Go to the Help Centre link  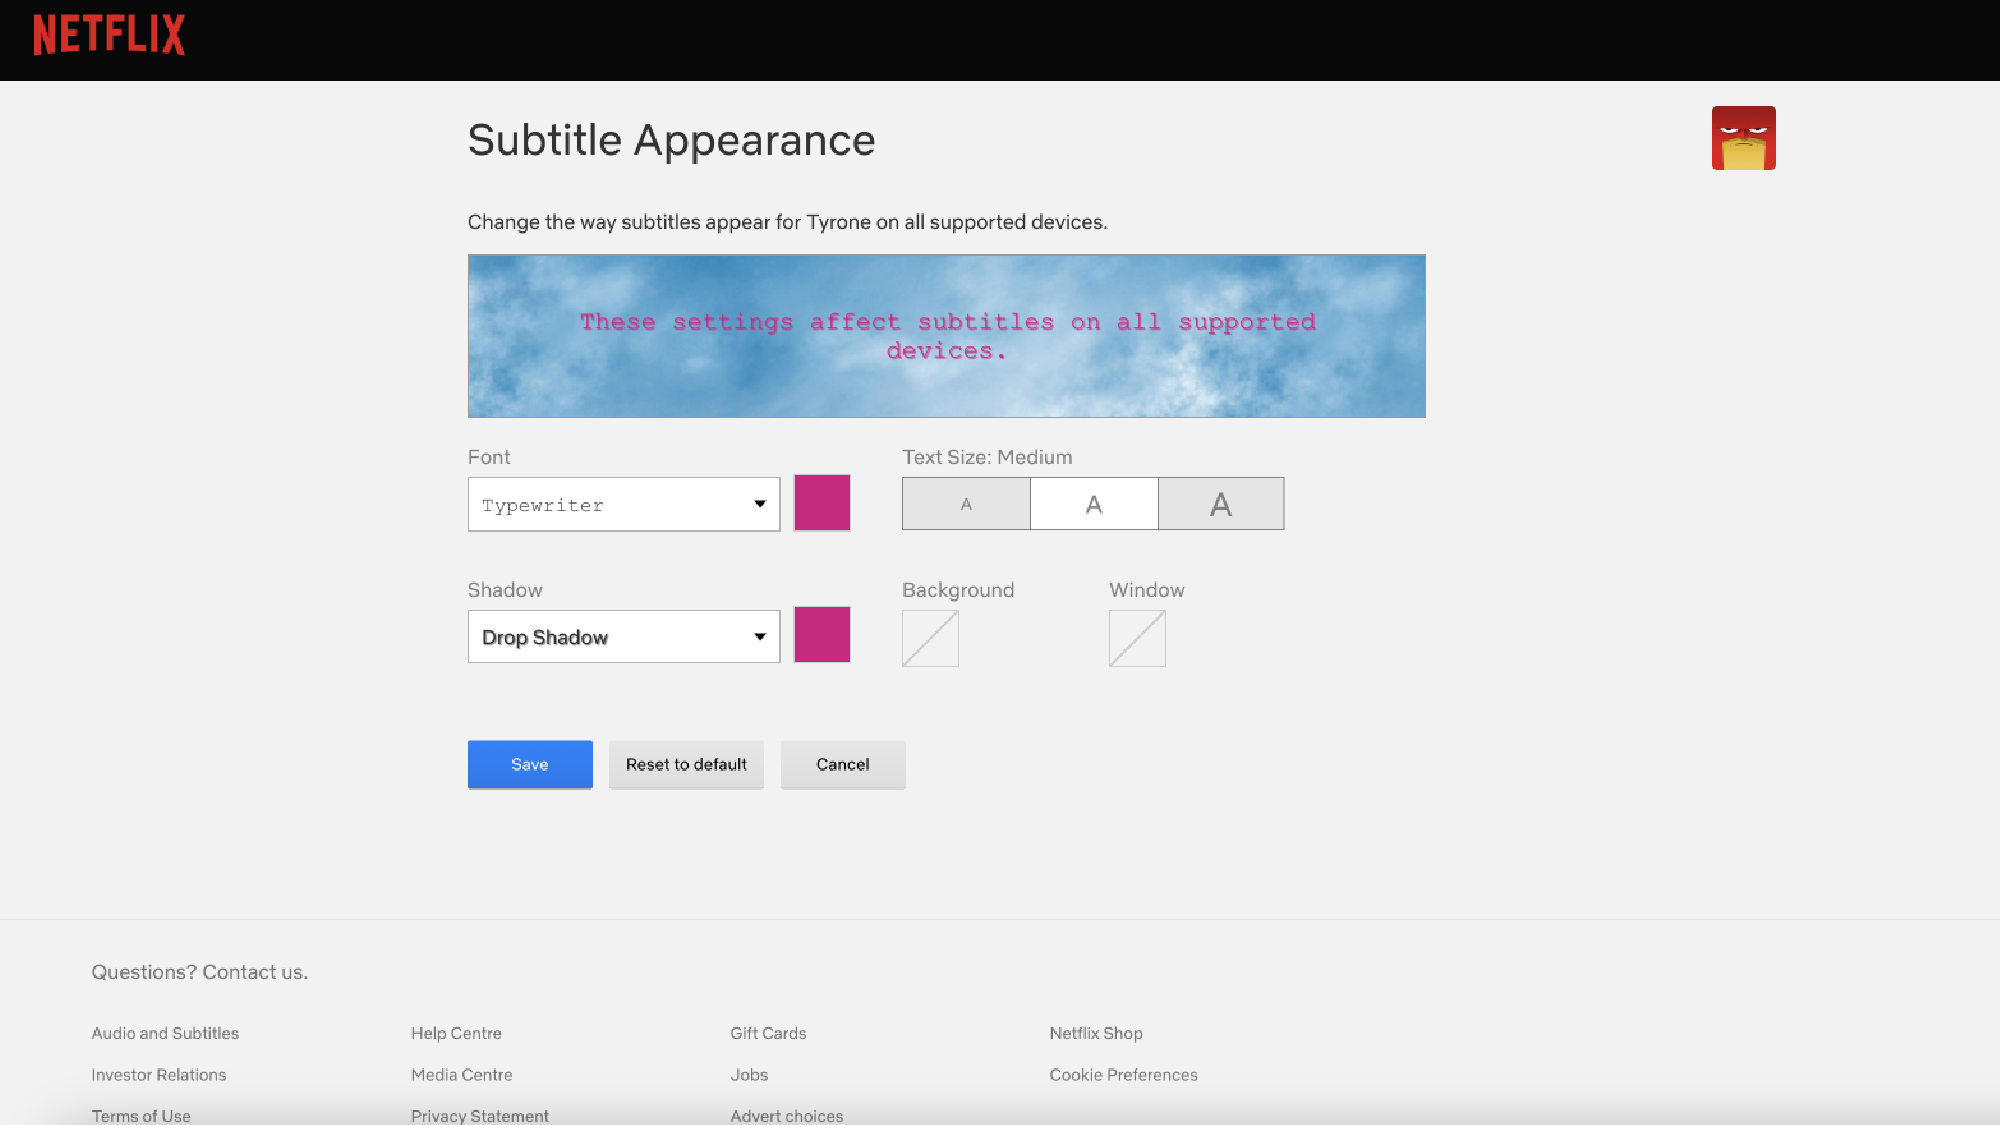tap(456, 1033)
